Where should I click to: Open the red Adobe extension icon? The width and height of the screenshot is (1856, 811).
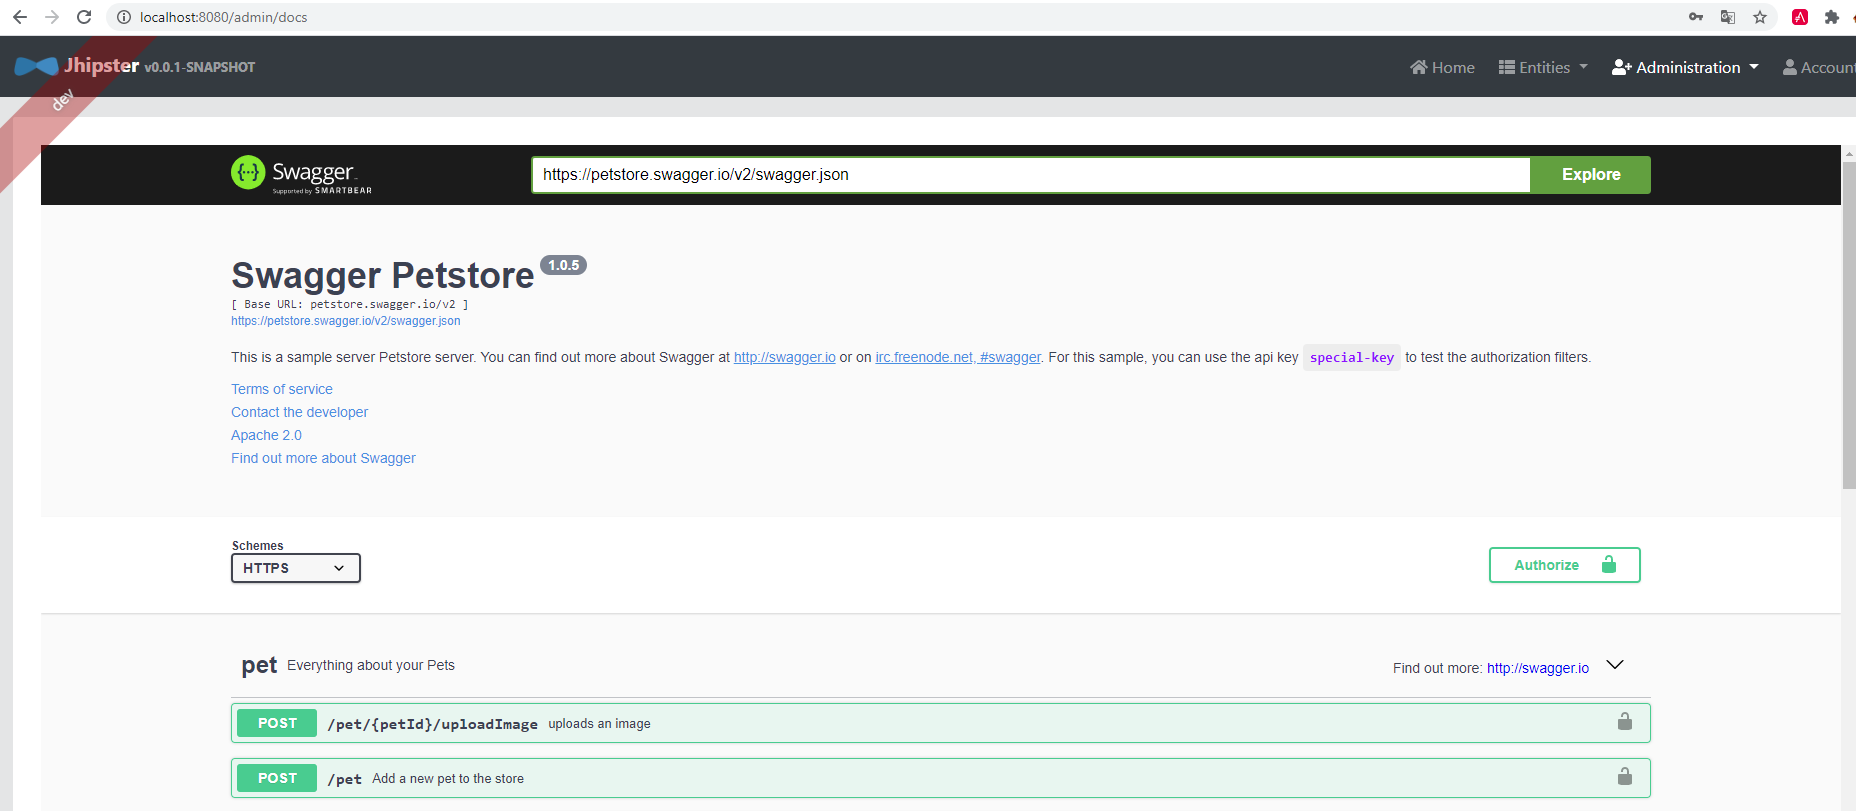tap(1800, 17)
